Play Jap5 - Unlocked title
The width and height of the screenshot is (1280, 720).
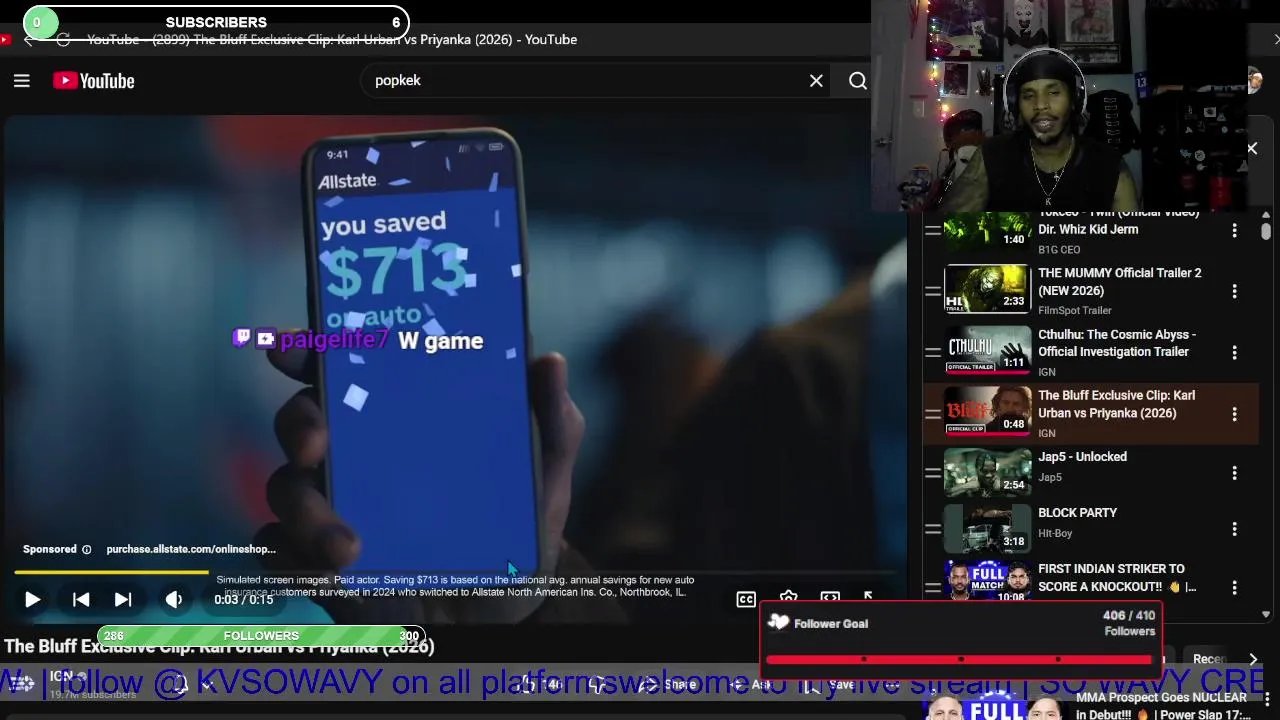pyautogui.click(x=1082, y=457)
